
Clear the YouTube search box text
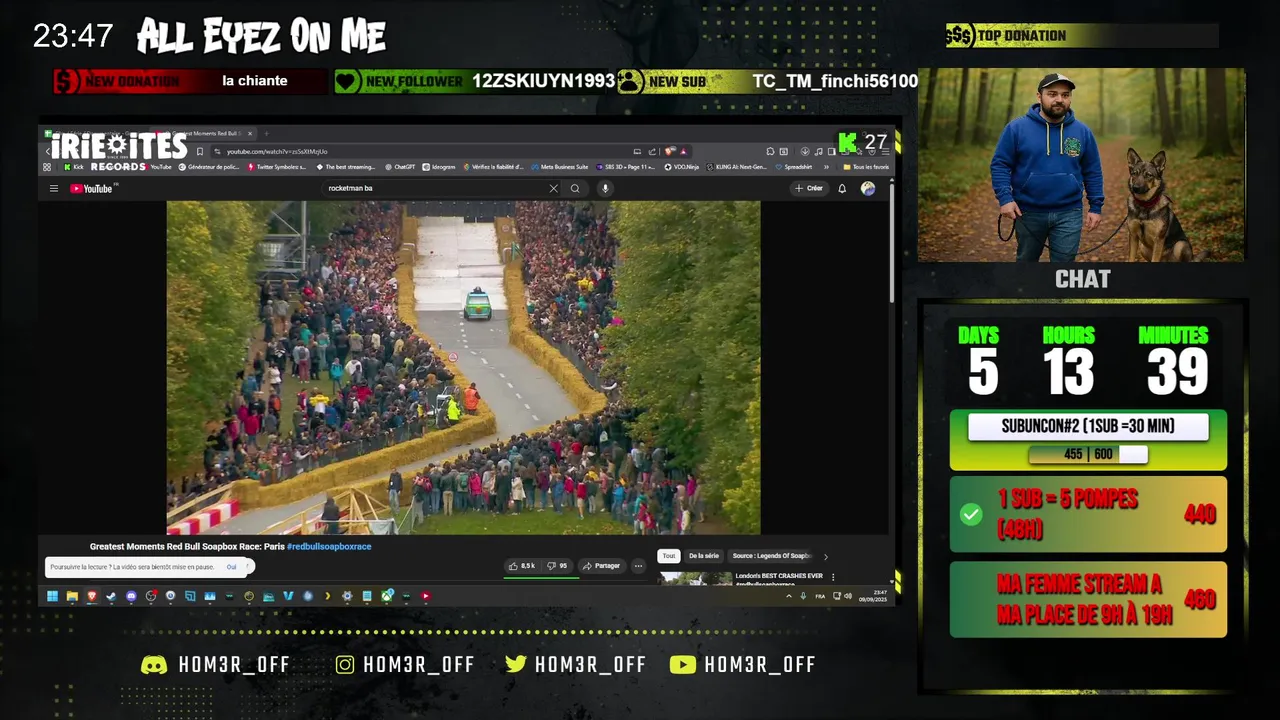(553, 188)
